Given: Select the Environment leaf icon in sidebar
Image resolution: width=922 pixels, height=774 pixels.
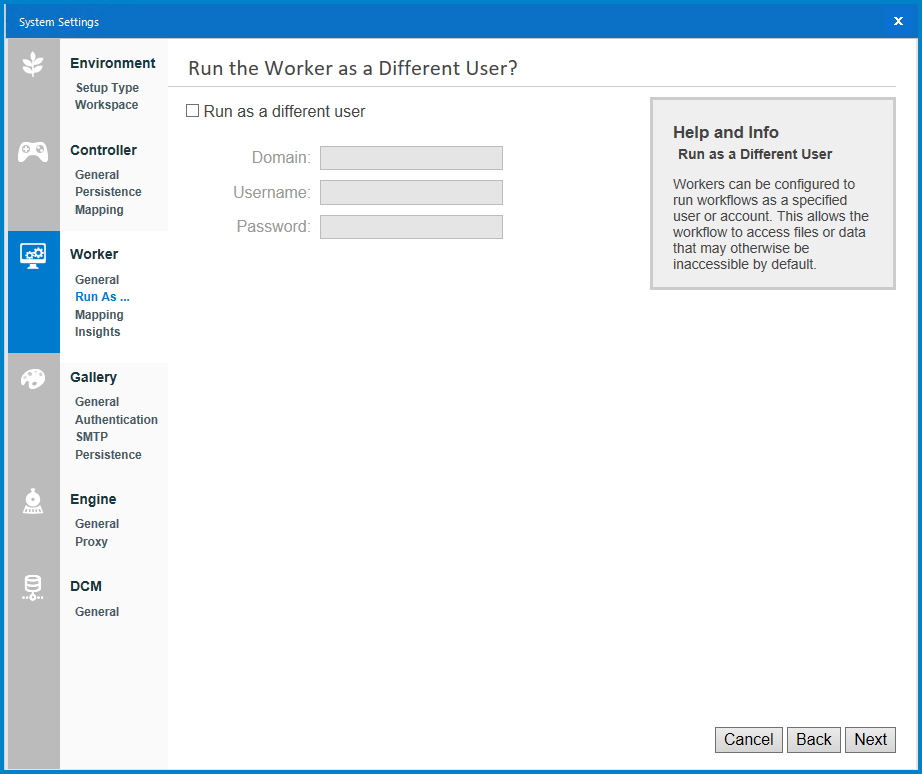Looking at the screenshot, I should coord(33,63).
